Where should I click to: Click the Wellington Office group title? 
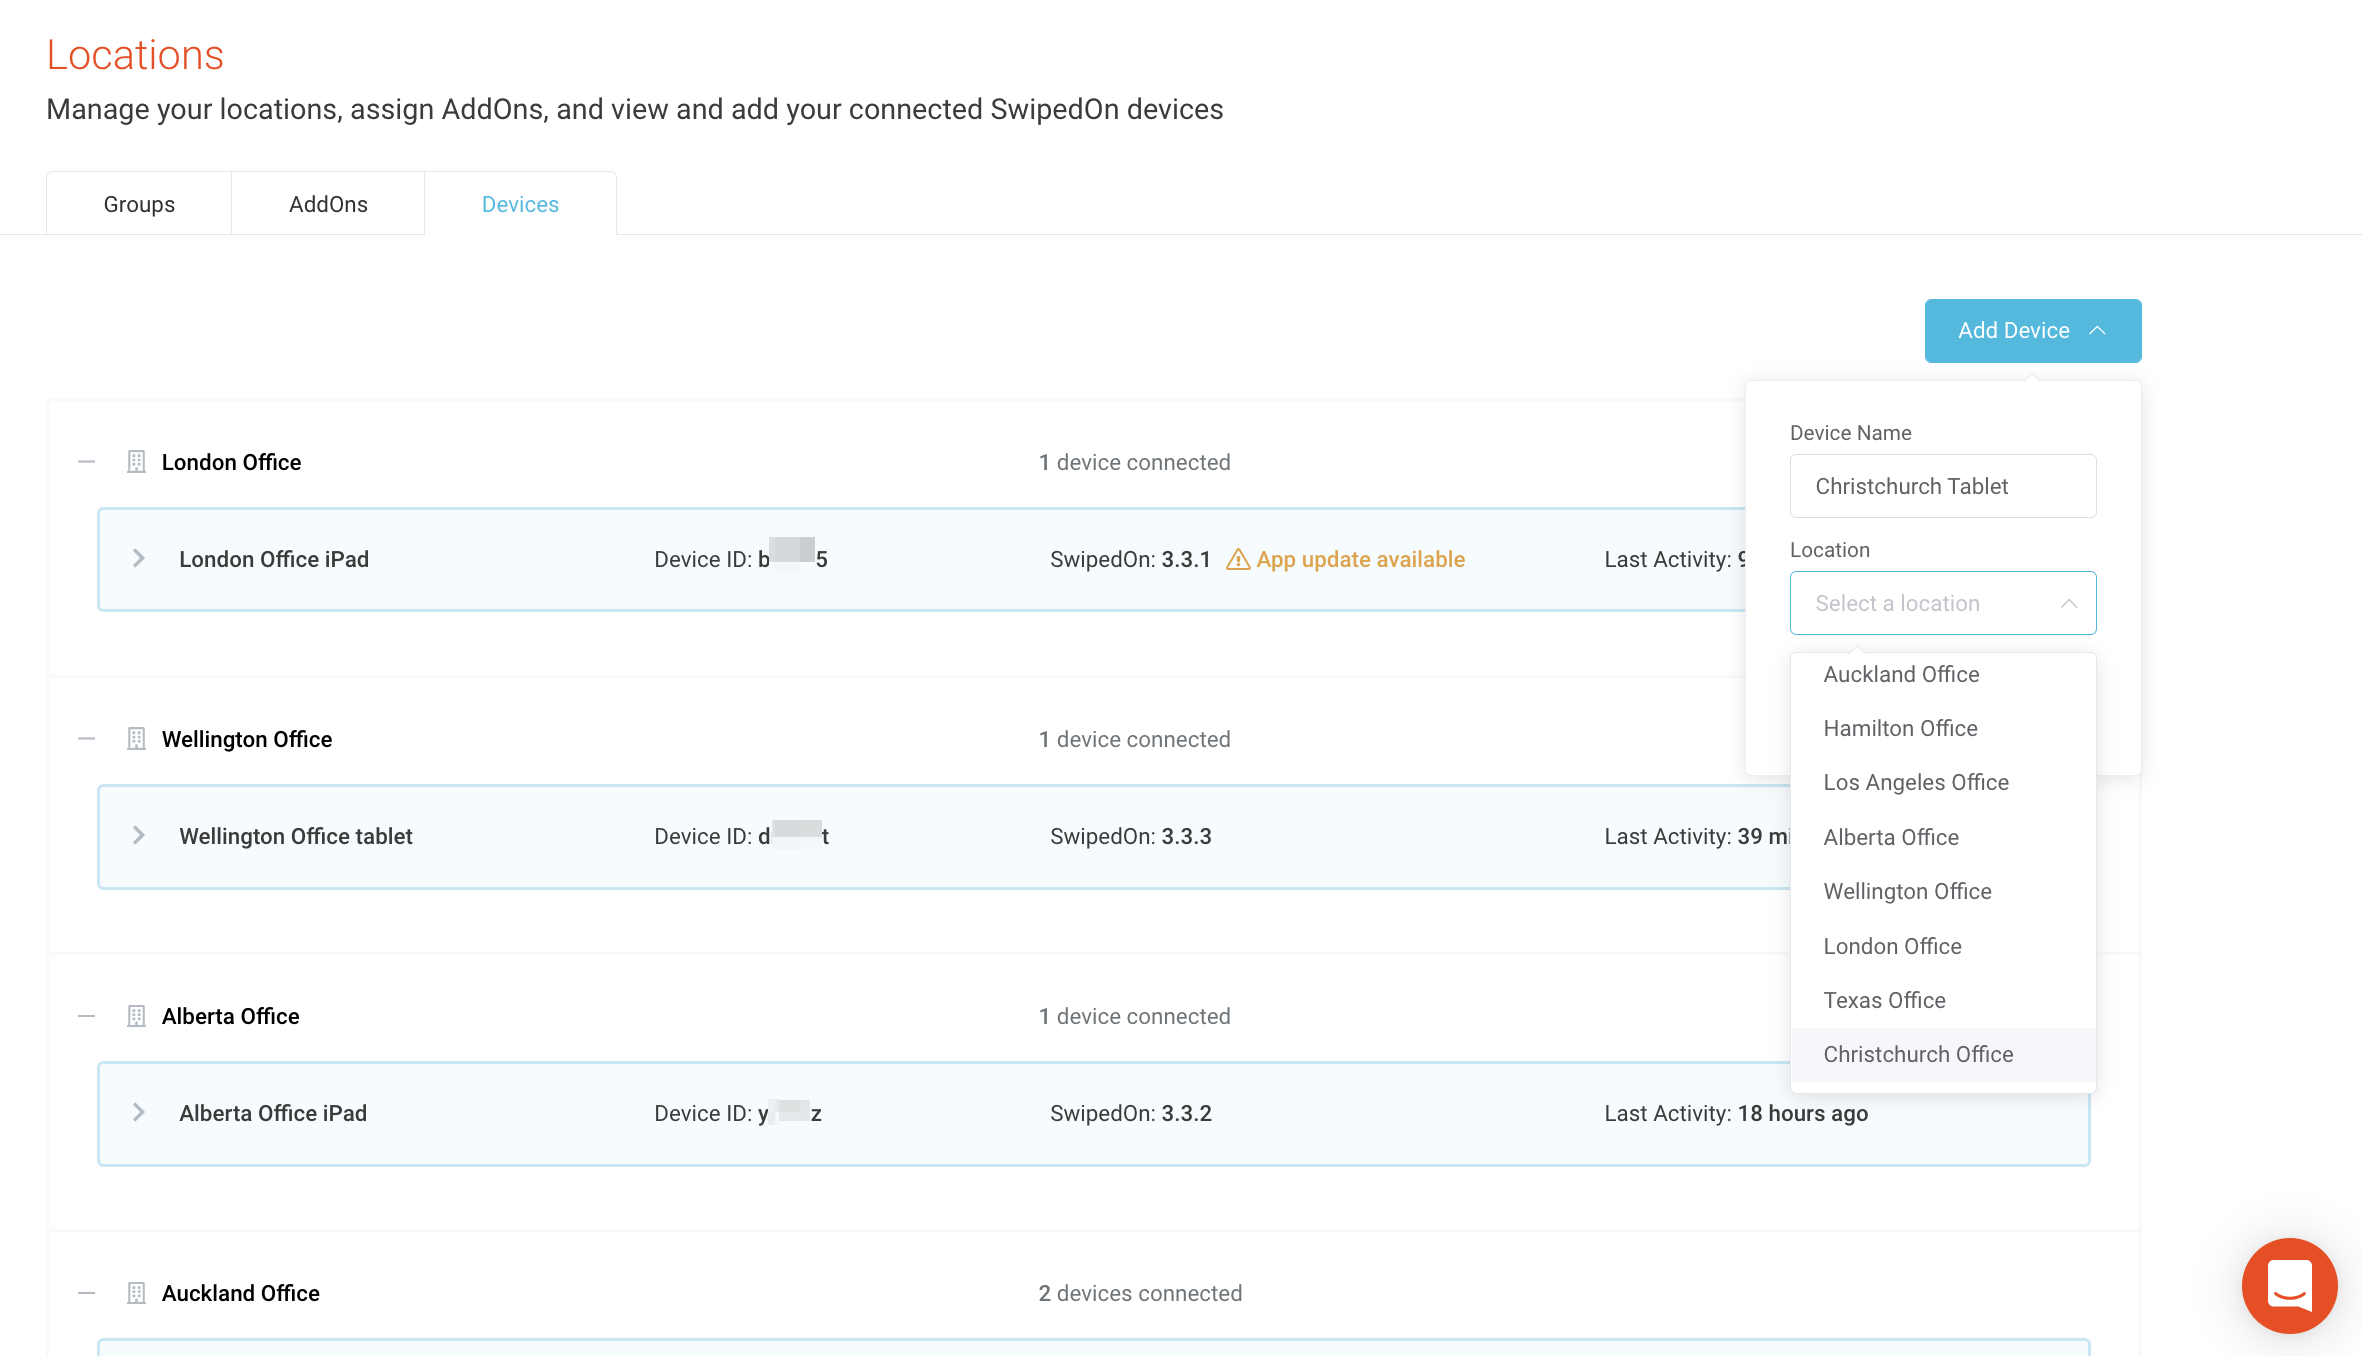click(x=247, y=739)
